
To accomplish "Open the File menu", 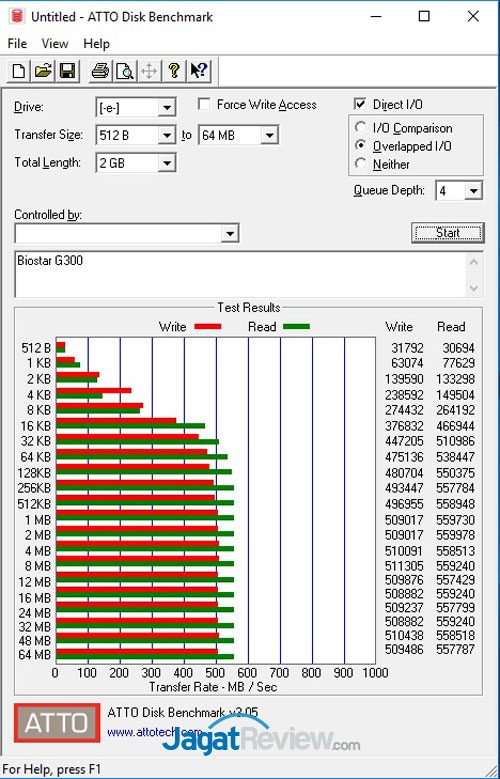I will pyautogui.click(x=17, y=44).
